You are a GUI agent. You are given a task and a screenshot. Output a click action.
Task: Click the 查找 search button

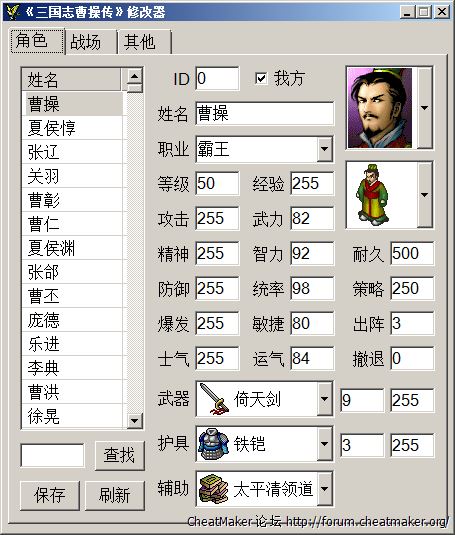point(119,456)
